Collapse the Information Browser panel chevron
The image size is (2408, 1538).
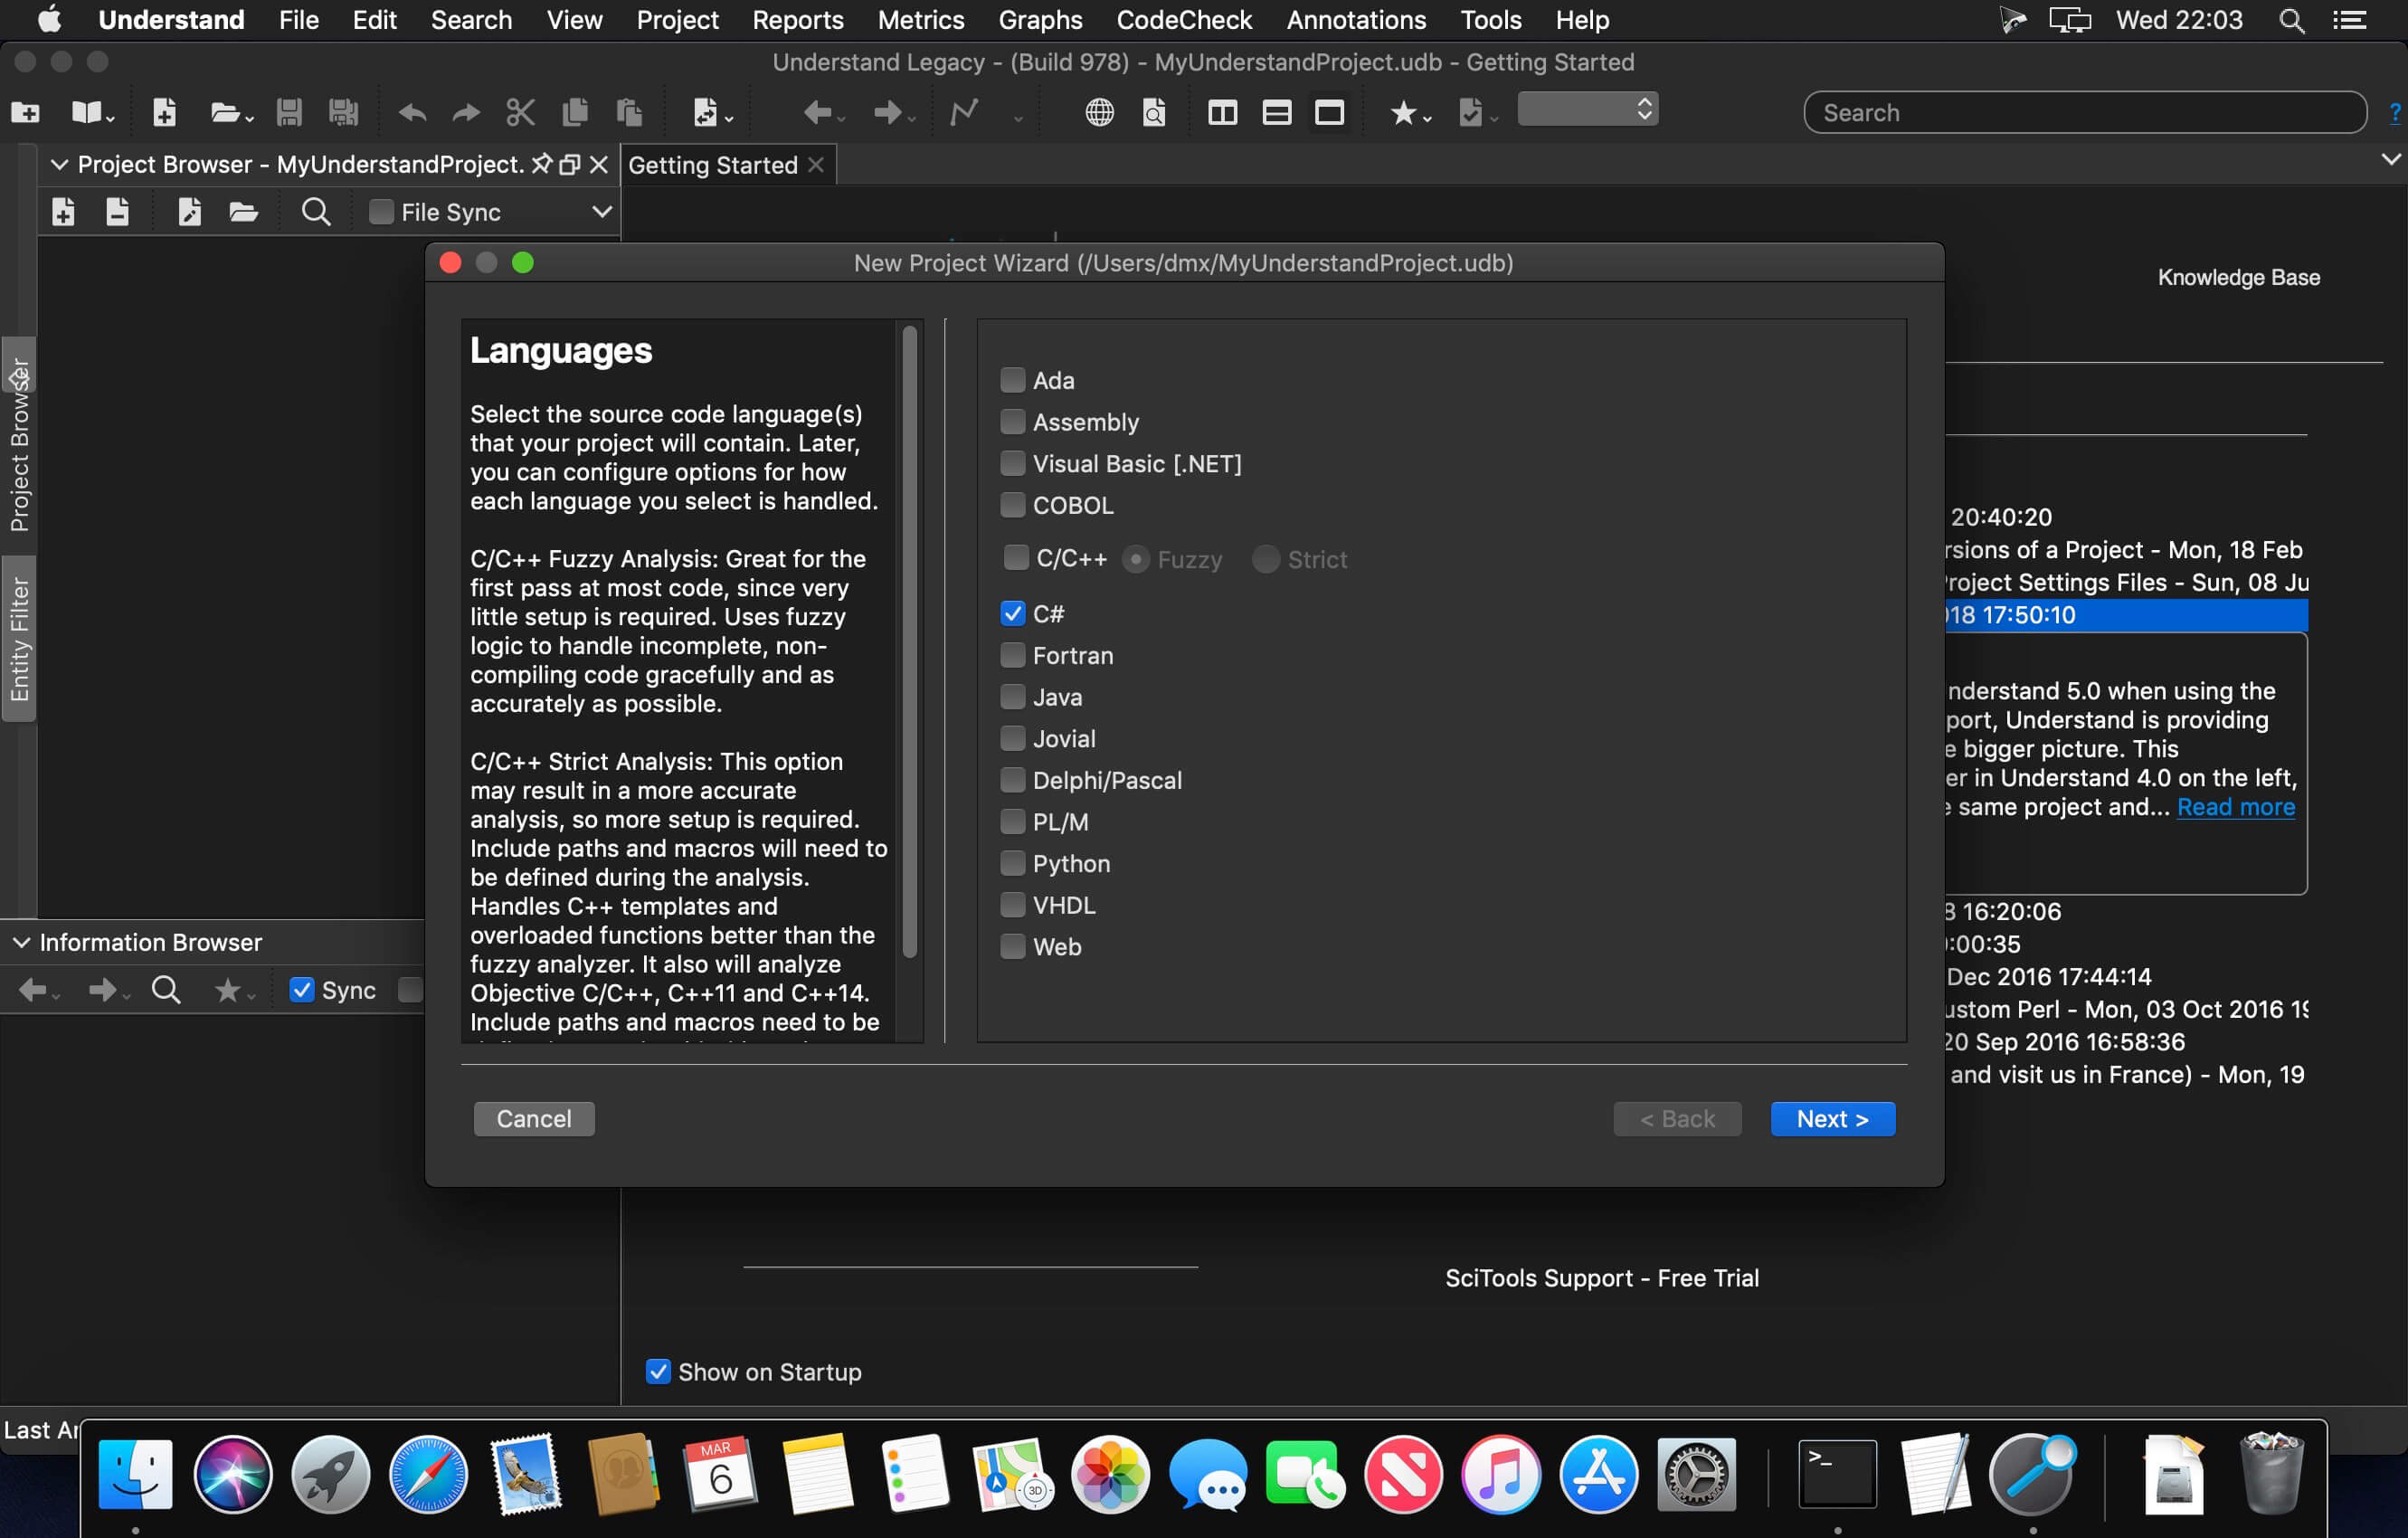(x=21, y=942)
